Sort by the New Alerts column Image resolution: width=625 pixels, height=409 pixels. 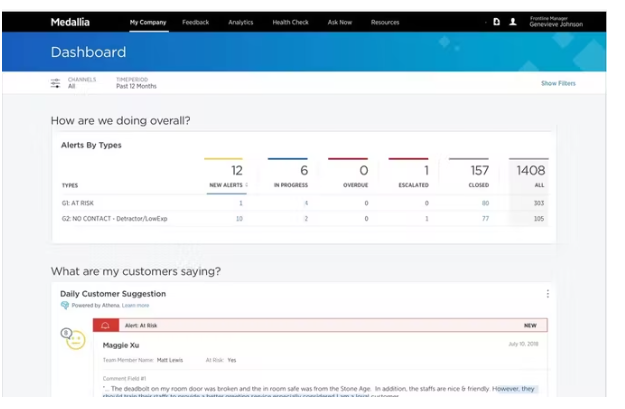[x=225, y=185]
